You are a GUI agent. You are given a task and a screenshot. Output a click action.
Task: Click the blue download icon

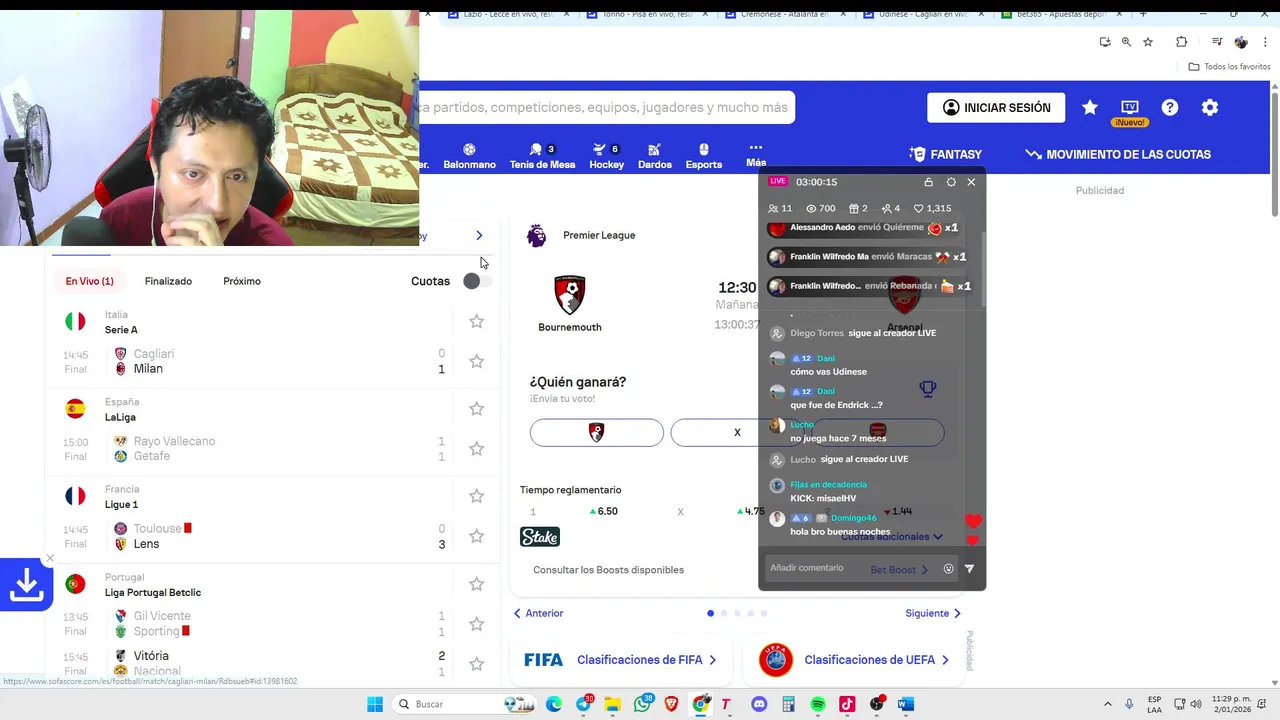pos(26,586)
